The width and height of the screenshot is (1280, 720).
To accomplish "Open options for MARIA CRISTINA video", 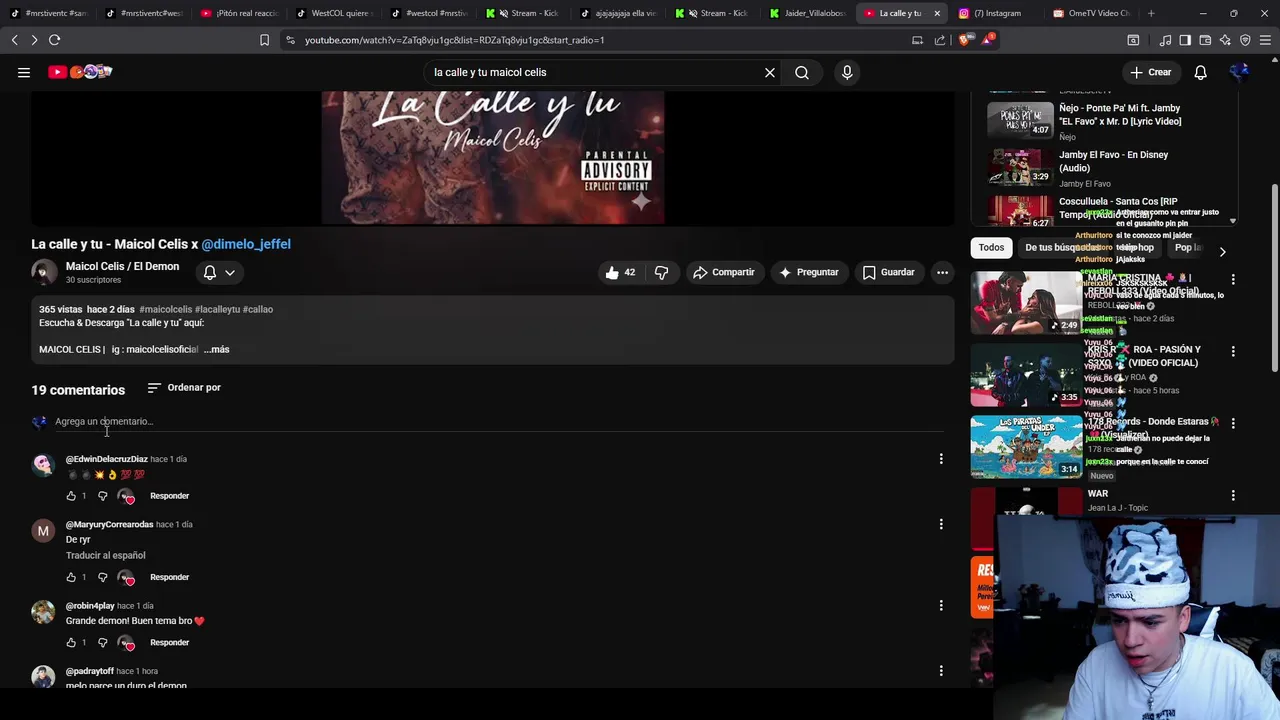I will 1233,280.
